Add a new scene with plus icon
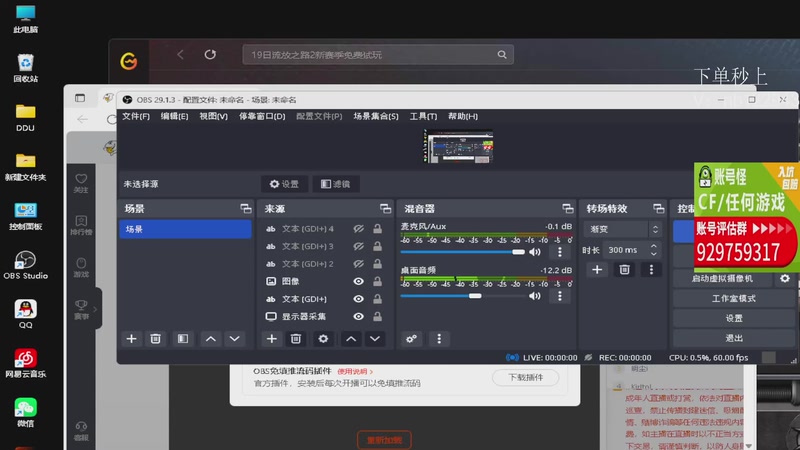The width and height of the screenshot is (800, 450). (131, 339)
